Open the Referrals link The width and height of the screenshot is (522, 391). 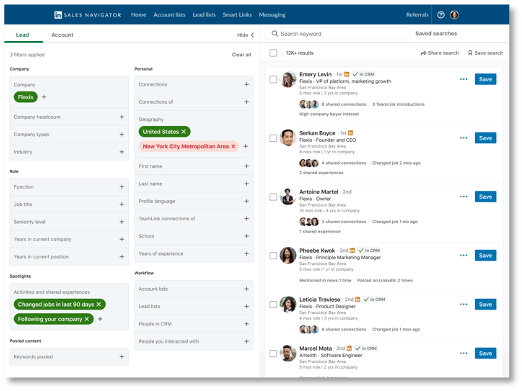point(417,15)
